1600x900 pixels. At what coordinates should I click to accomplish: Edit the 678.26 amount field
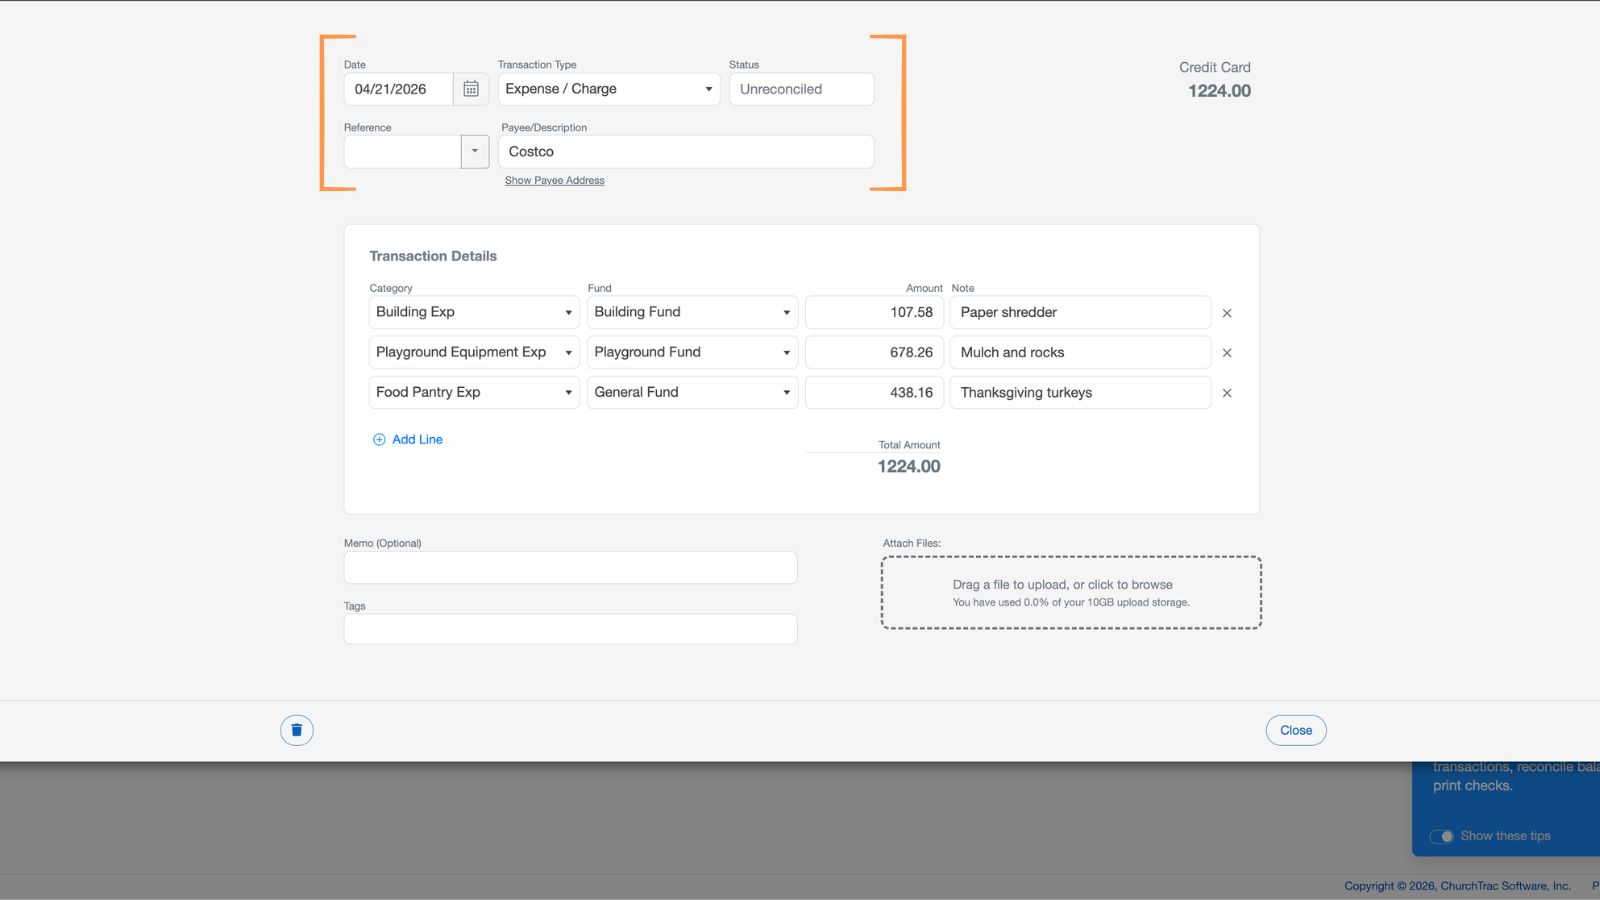click(x=874, y=352)
